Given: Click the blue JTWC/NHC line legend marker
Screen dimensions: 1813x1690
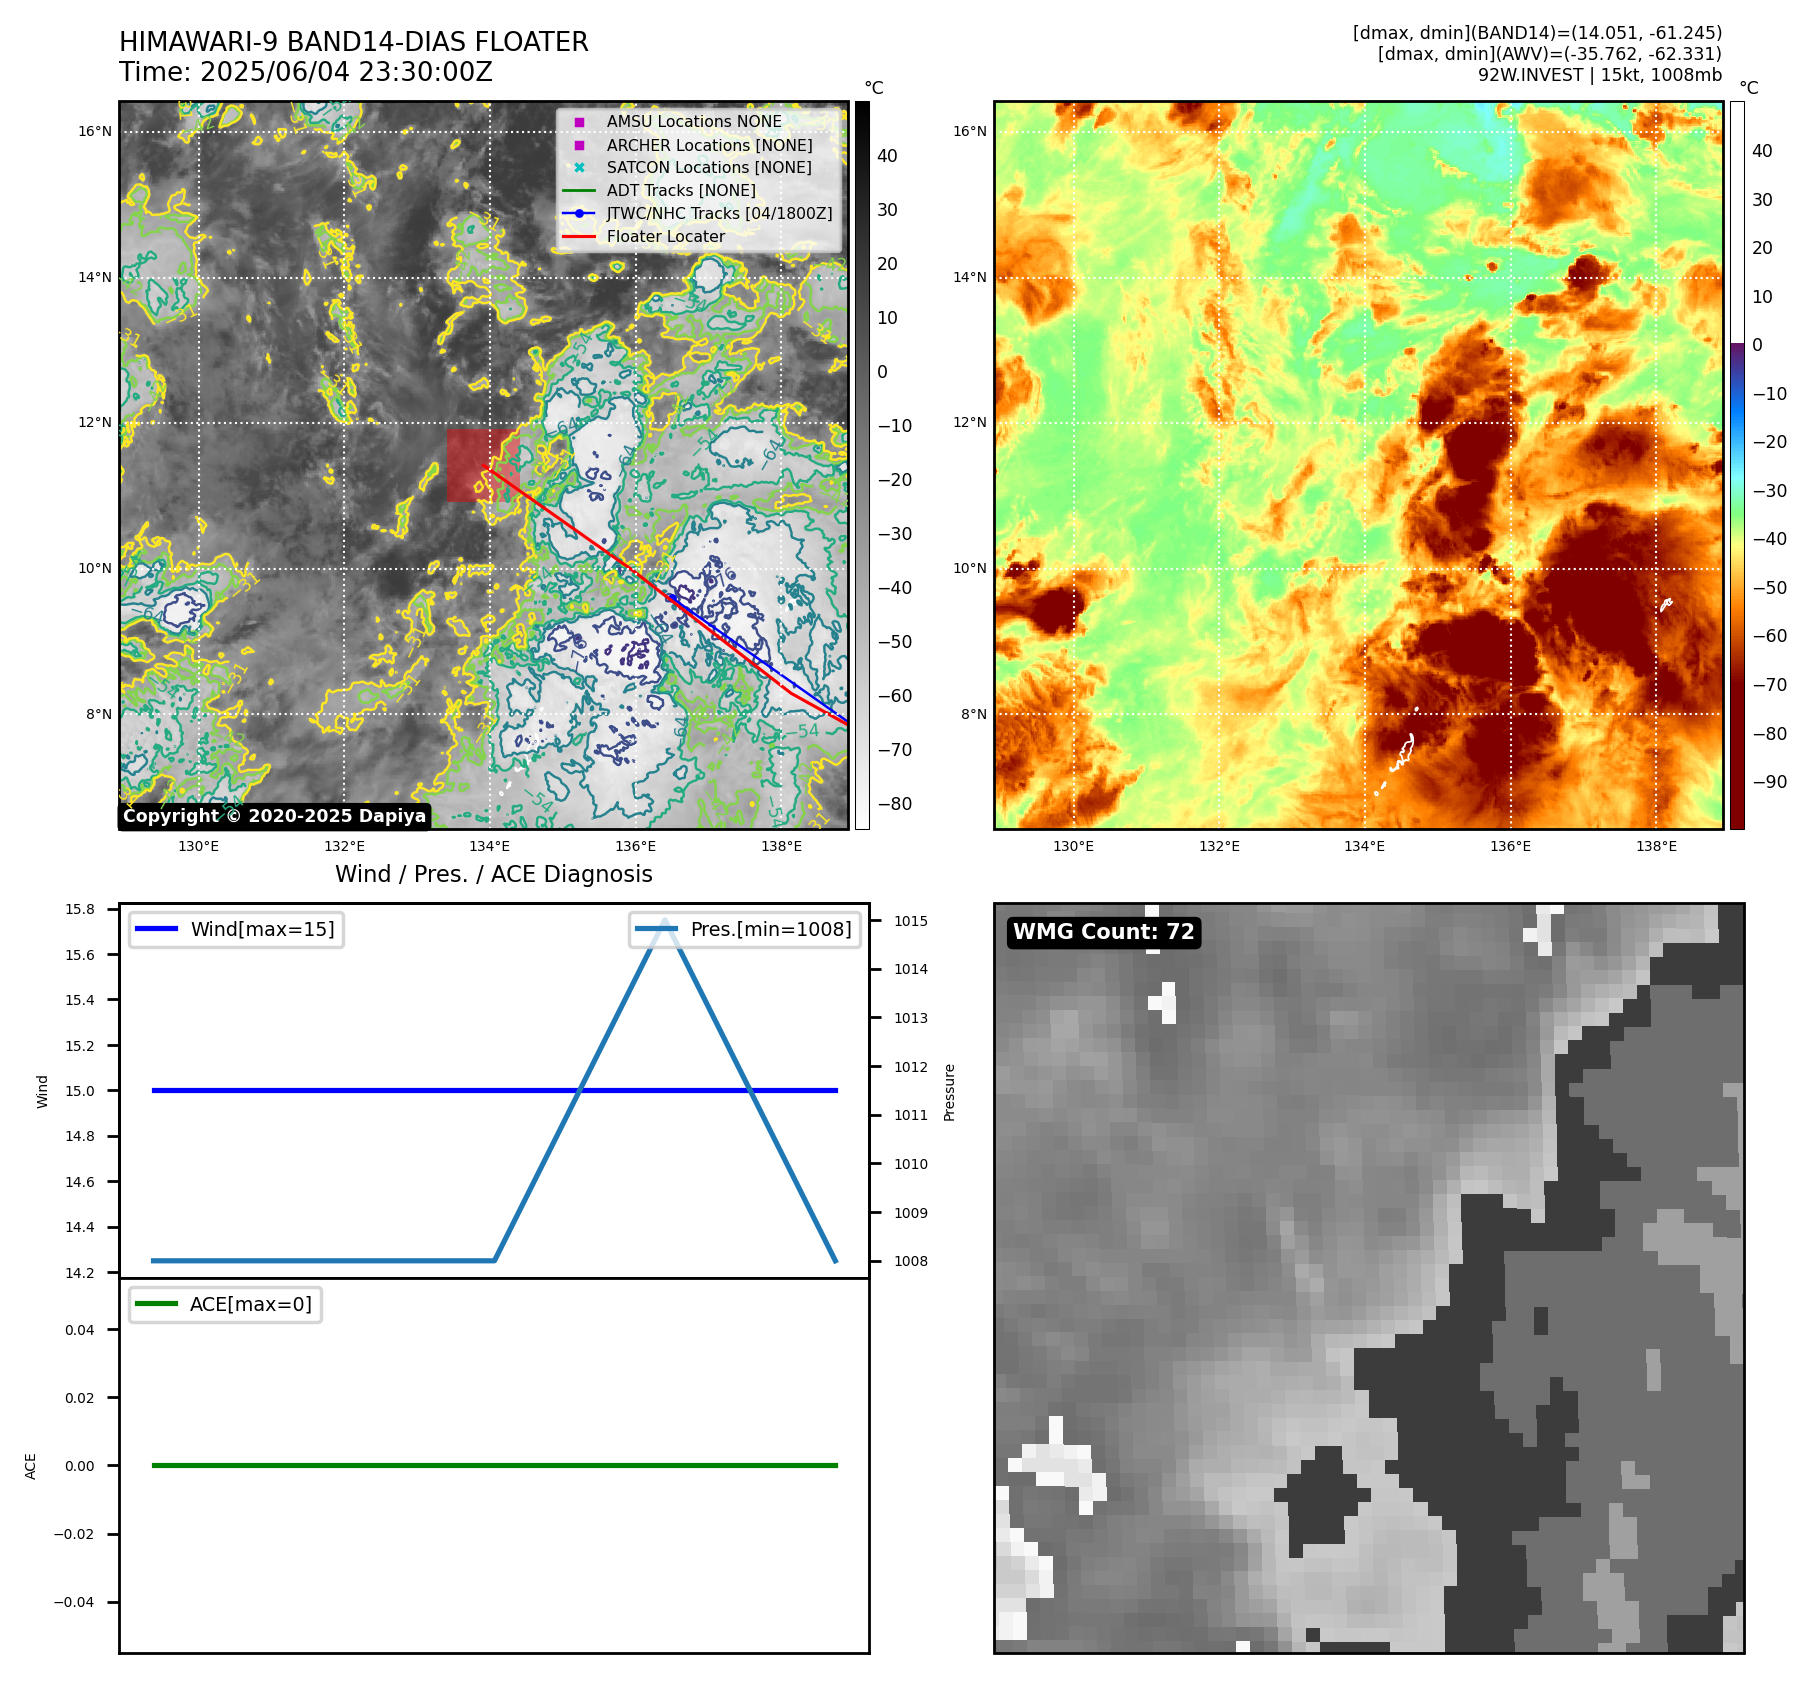Looking at the screenshot, I should [x=579, y=213].
